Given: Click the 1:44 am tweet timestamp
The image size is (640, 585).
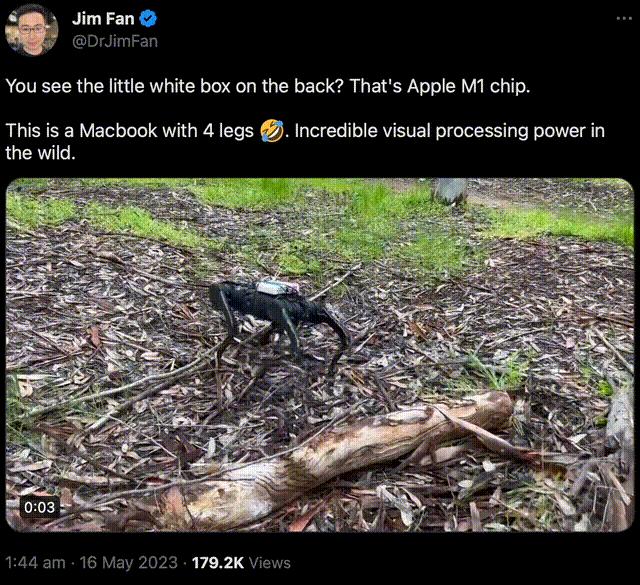Looking at the screenshot, I should tap(35, 562).
